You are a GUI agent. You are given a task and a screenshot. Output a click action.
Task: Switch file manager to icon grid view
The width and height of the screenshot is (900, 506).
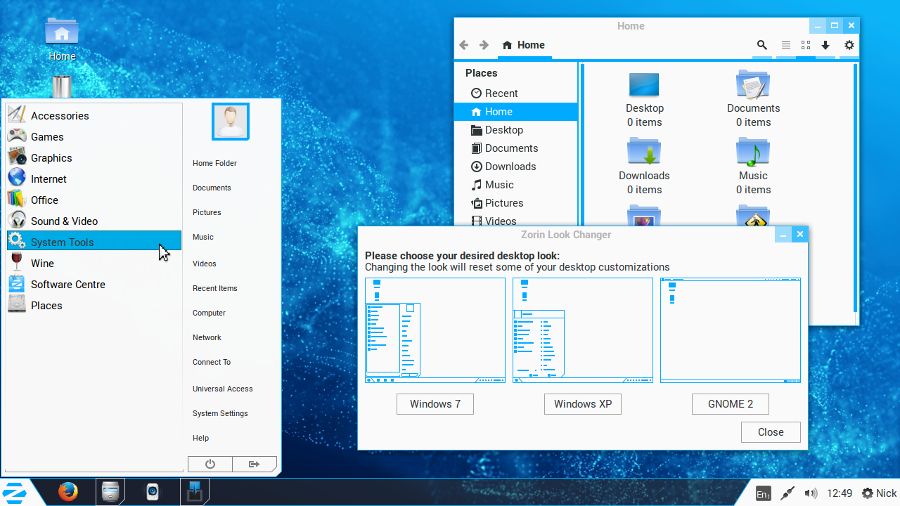tap(805, 45)
